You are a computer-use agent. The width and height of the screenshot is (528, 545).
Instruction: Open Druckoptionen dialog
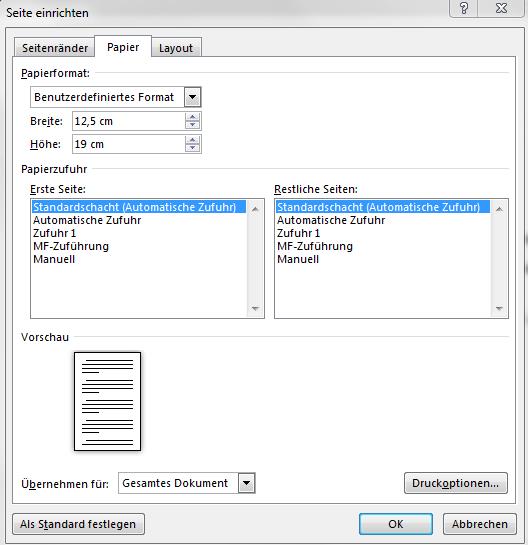pos(455,483)
